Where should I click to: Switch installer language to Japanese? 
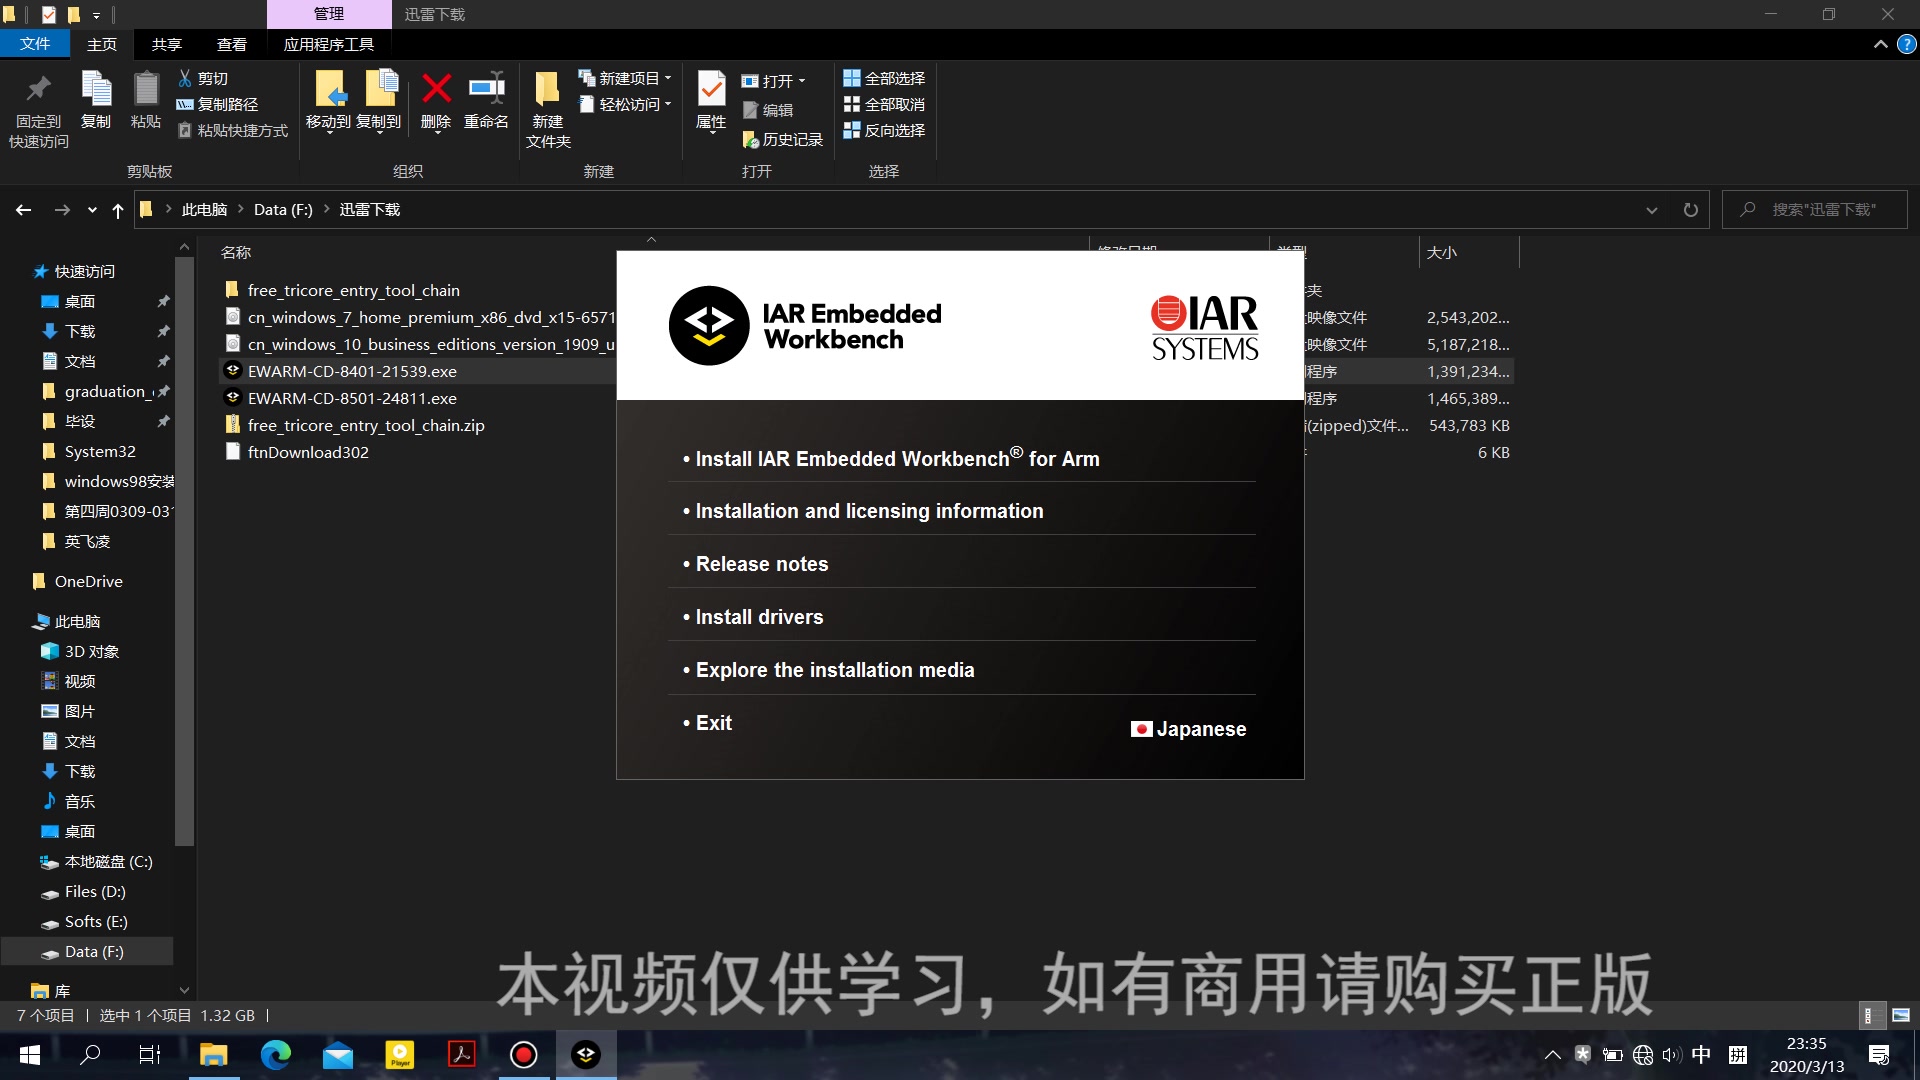pos(1188,729)
